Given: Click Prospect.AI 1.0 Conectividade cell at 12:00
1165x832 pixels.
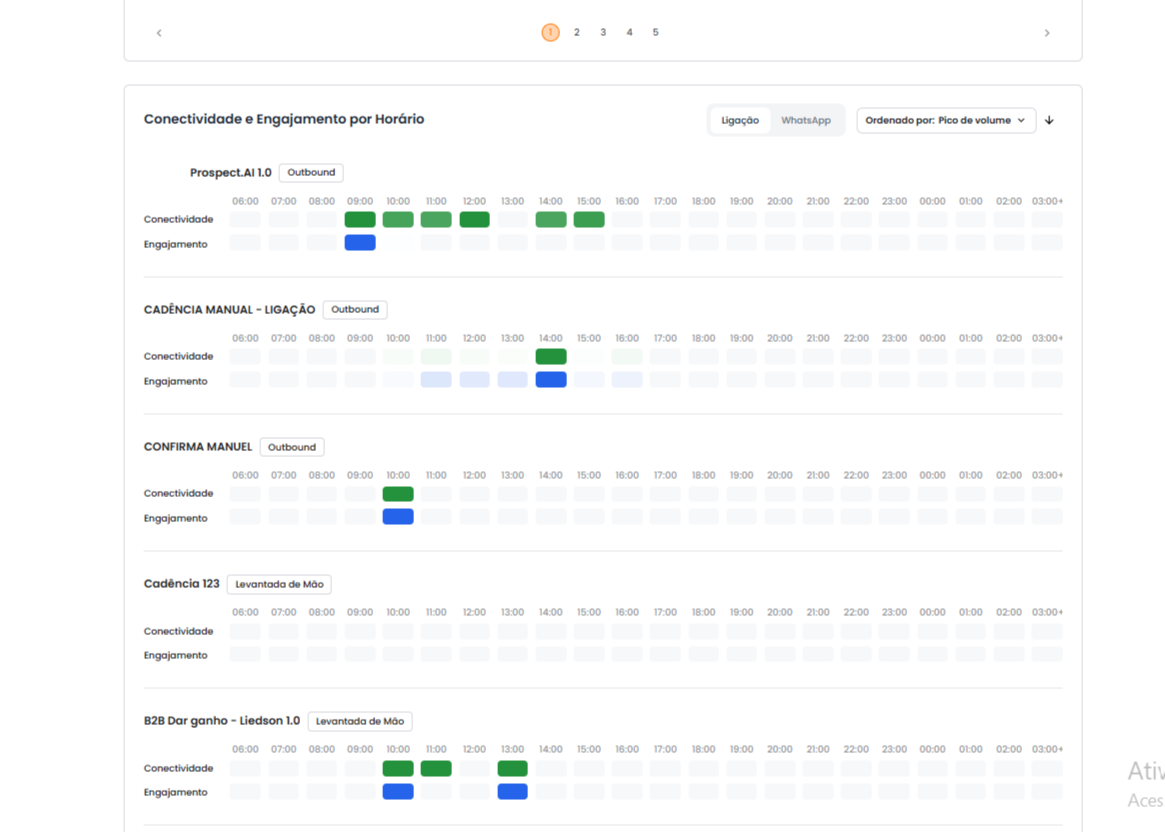Looking at the screenshot, I should point(475,220).
